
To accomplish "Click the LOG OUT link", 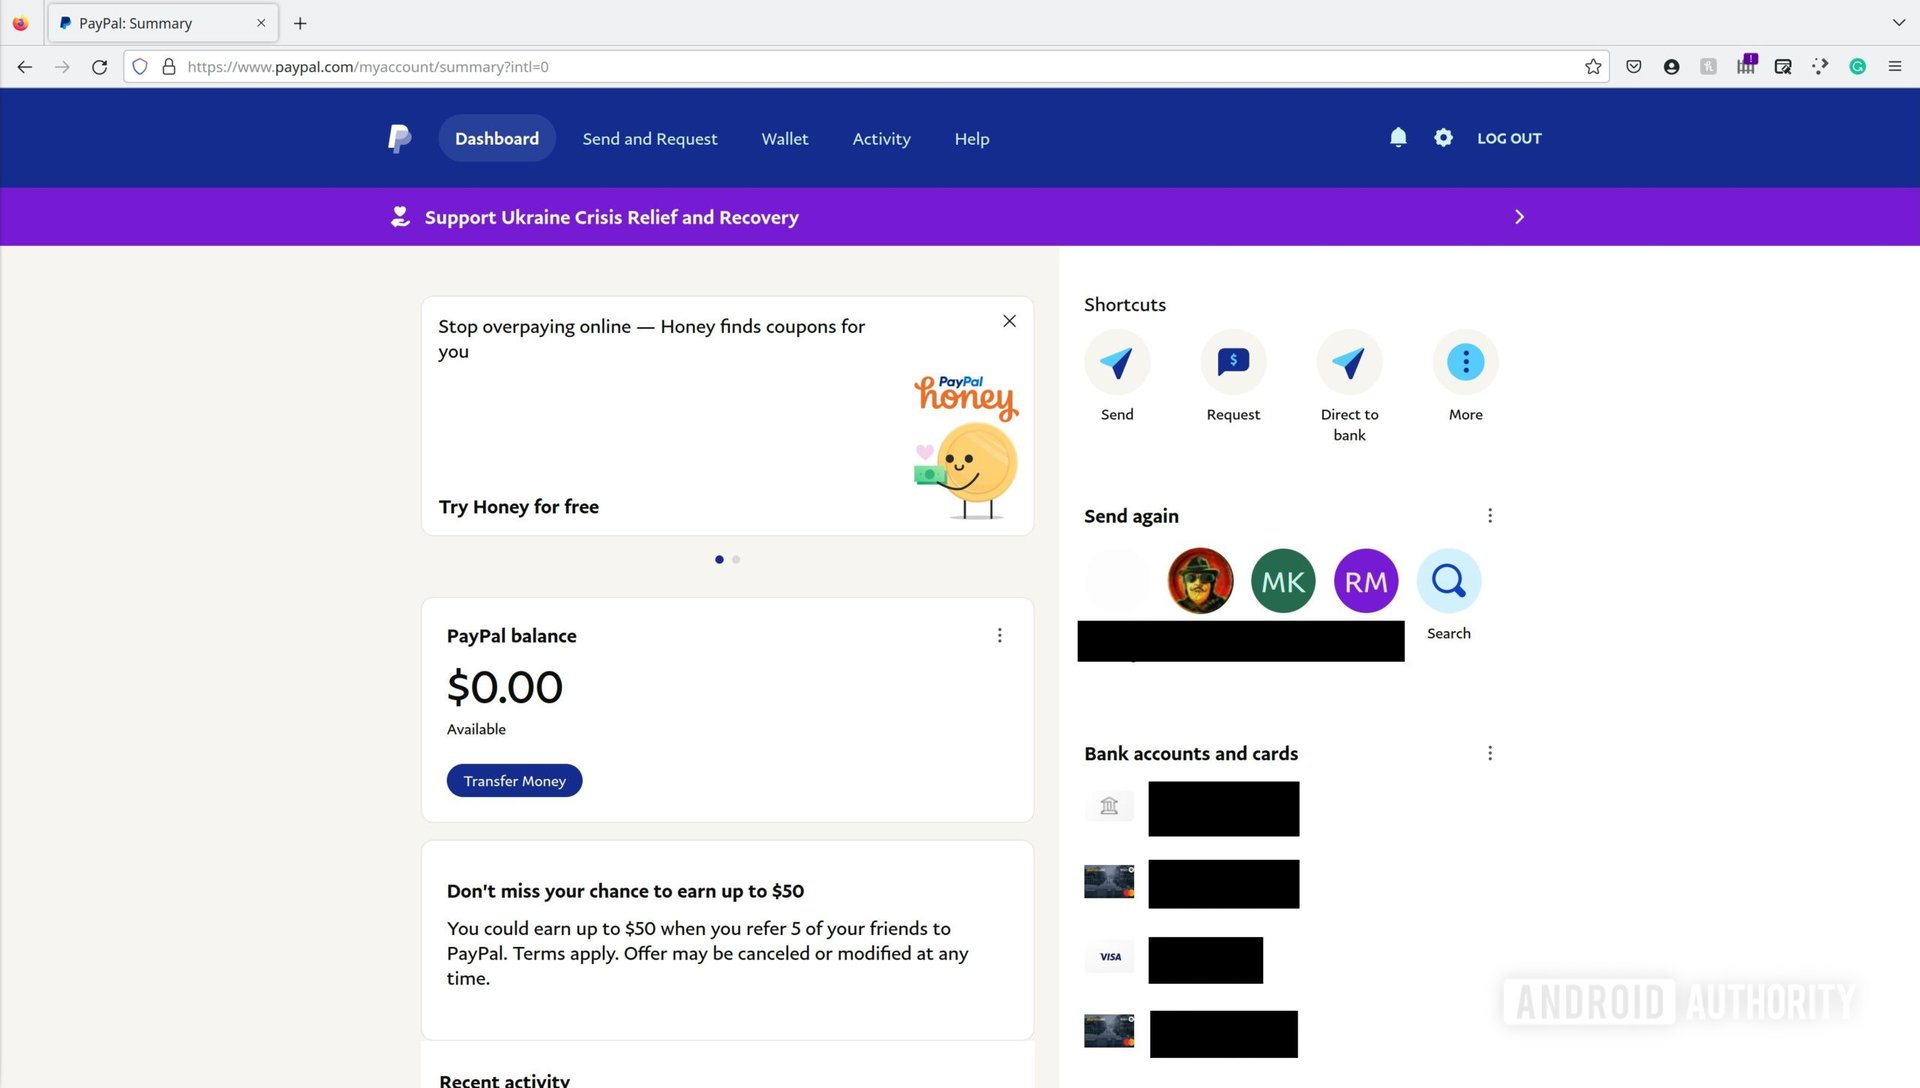I will [1509, 137].
